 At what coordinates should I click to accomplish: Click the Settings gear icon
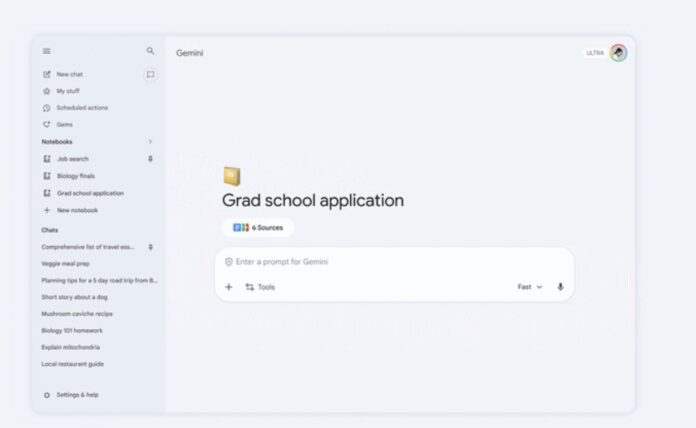[47, 395]
